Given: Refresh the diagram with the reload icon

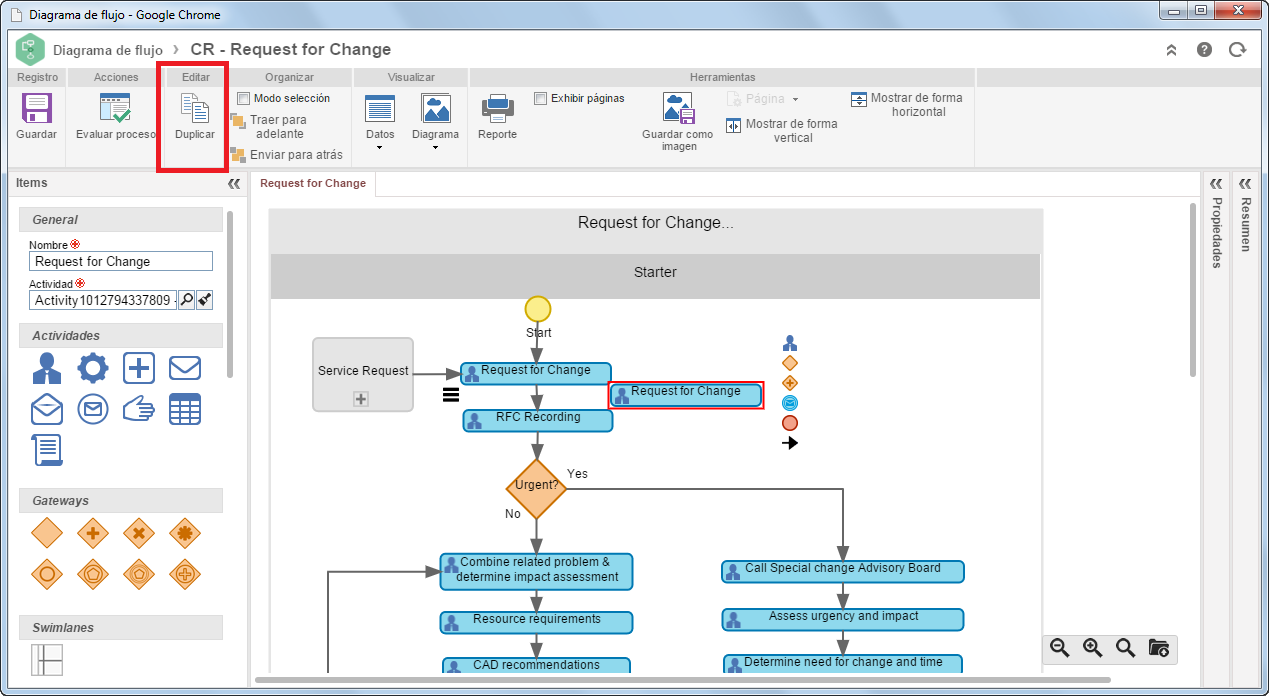Looking at the screenshot, I should pyautogui.click(x=1237, y=50).
